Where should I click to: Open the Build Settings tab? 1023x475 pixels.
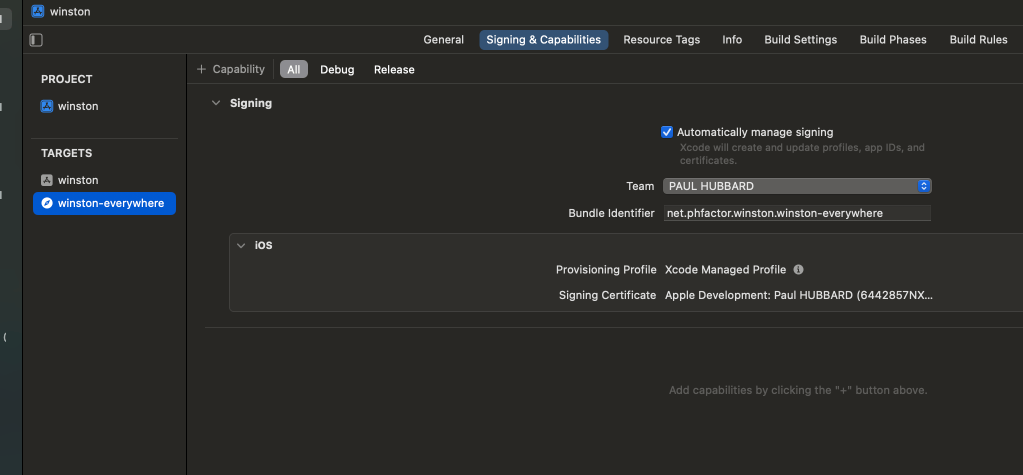point(800,40)
